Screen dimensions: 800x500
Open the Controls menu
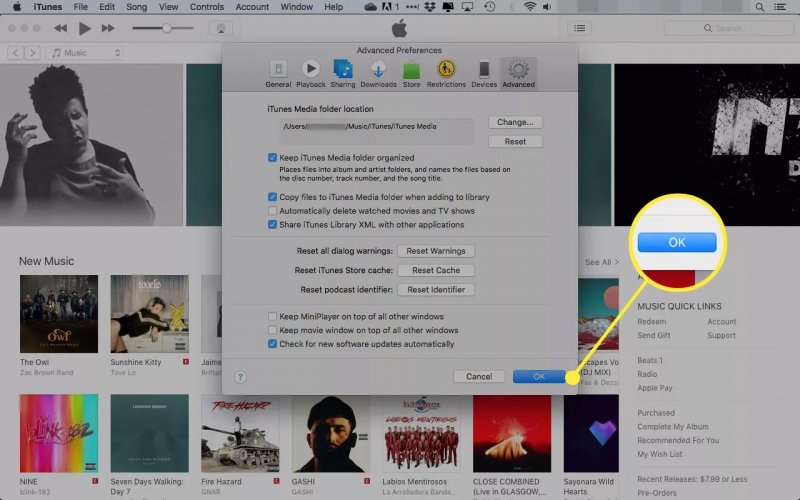[x=207, y=7]
